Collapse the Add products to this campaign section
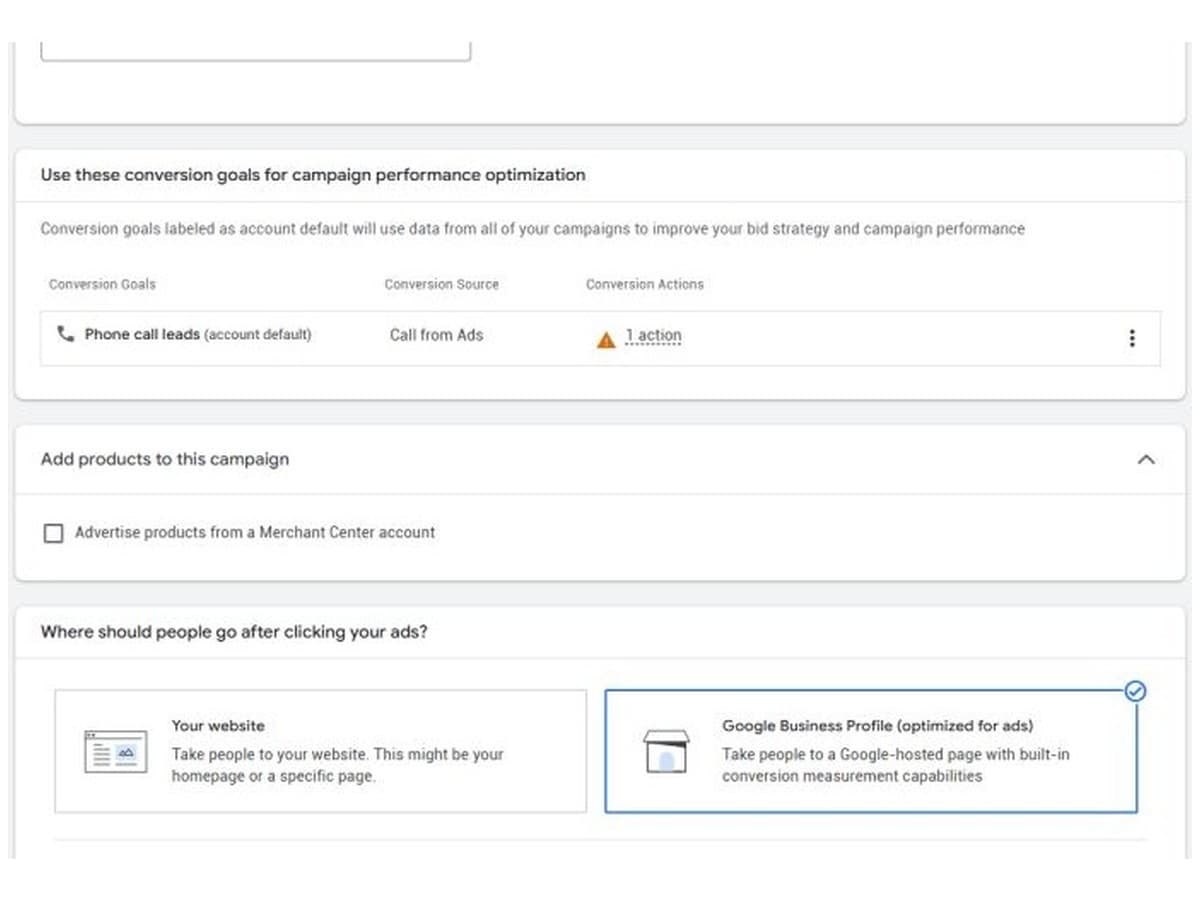This screenshot has height=900, width=1200. 1146,460
